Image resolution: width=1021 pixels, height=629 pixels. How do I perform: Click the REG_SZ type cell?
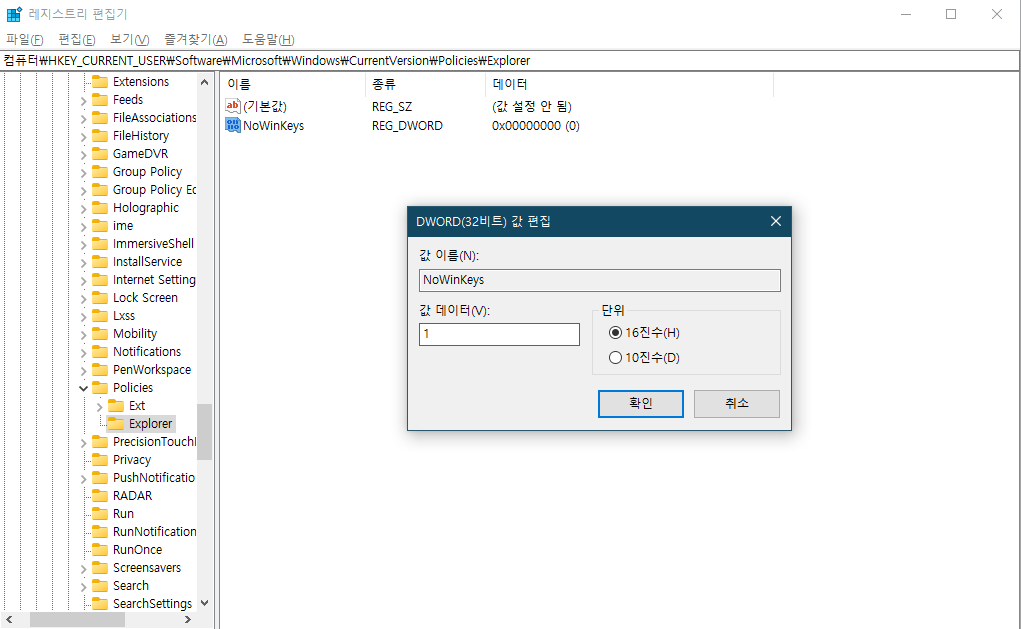392,107
